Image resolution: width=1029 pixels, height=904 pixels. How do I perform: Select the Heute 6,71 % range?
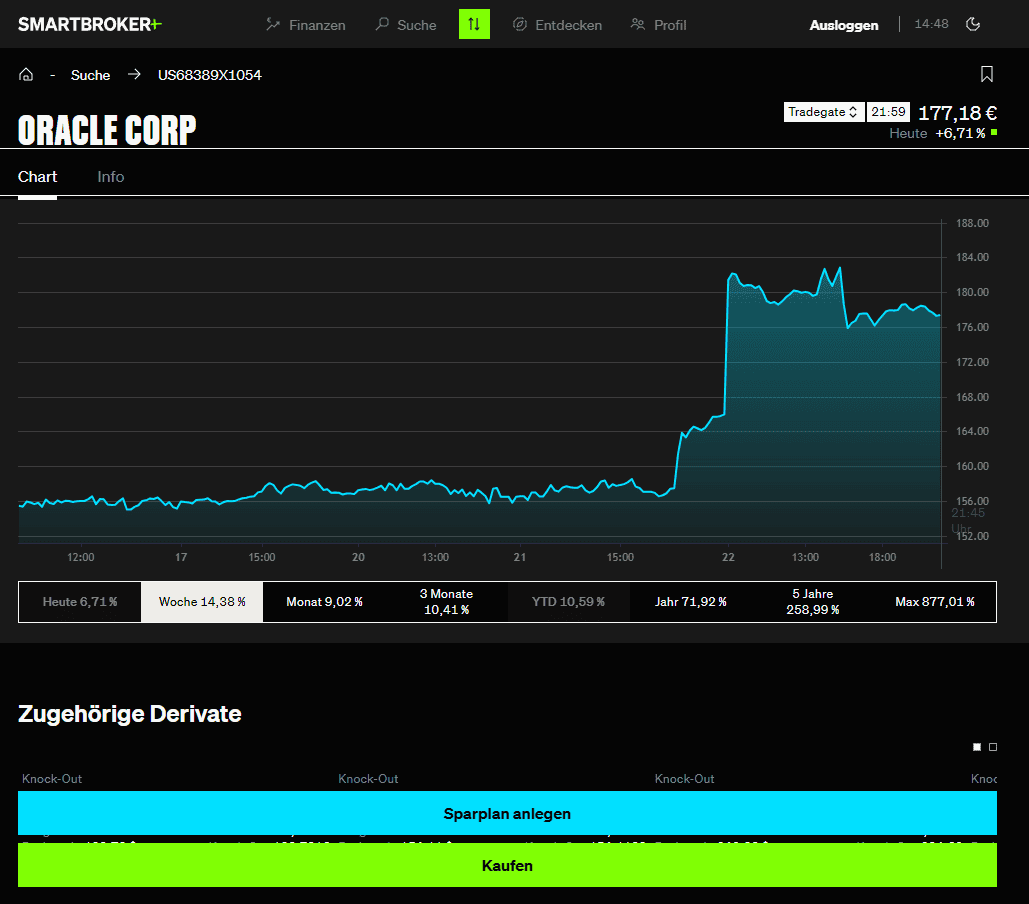[x=80, y=602]
